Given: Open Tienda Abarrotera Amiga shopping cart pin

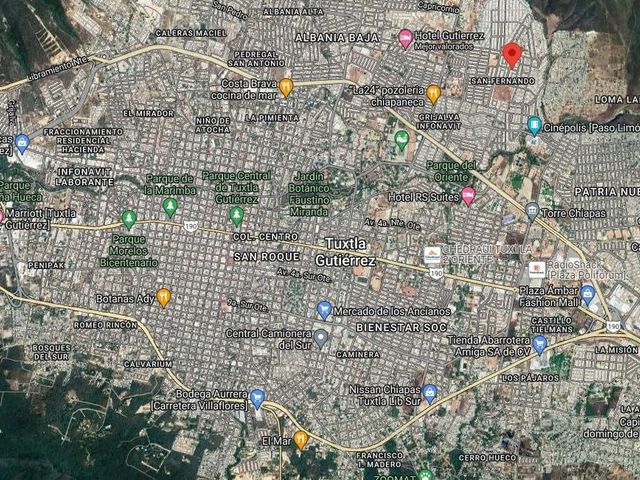Looking at the screenshot, I should pyautogui.click(x=540, y=345).
